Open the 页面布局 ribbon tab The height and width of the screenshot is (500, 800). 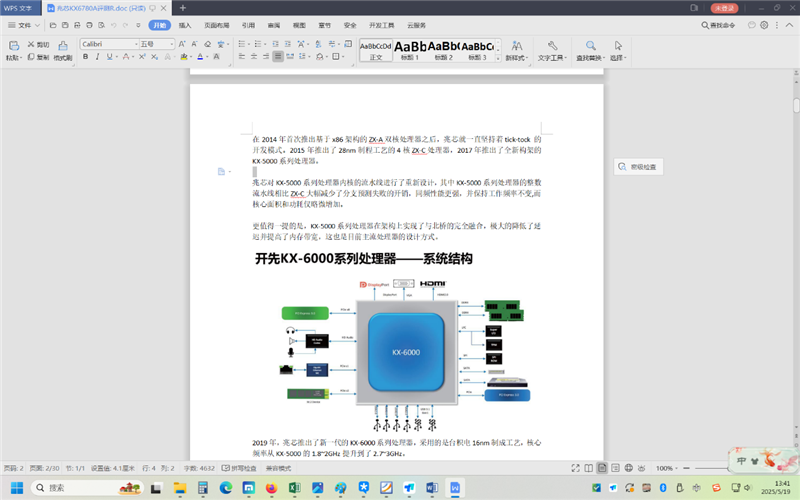(216, 25)
